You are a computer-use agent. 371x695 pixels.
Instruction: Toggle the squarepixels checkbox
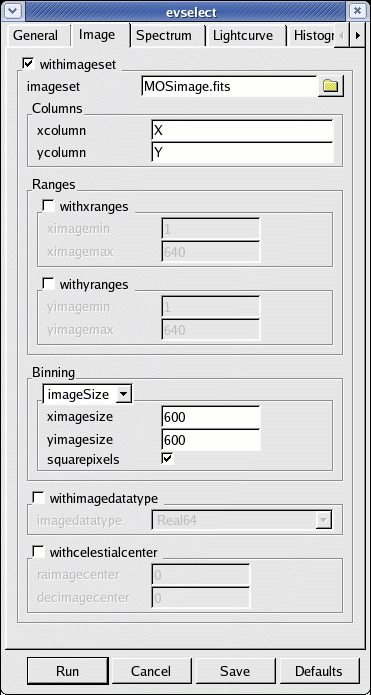(167, 459)
